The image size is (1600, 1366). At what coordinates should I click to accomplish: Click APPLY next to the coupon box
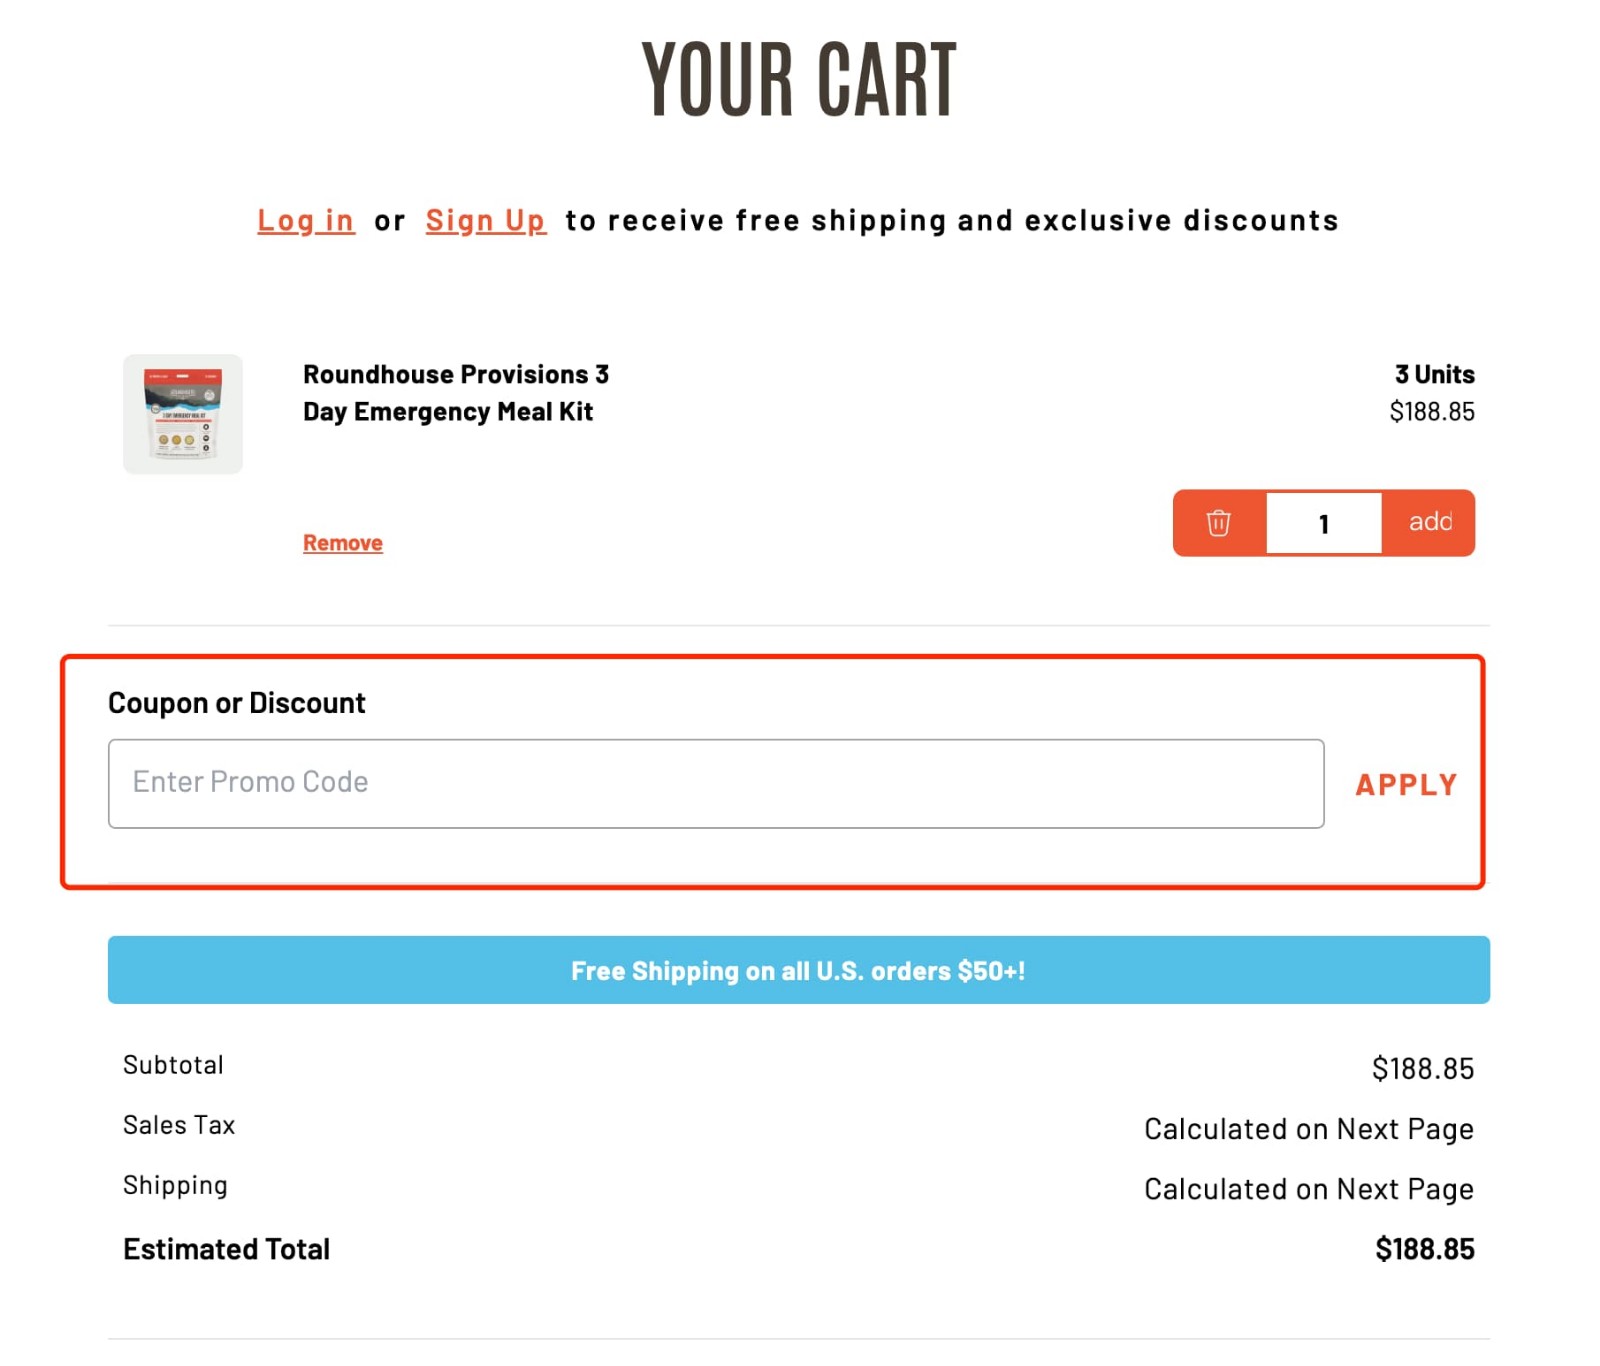1405,784
